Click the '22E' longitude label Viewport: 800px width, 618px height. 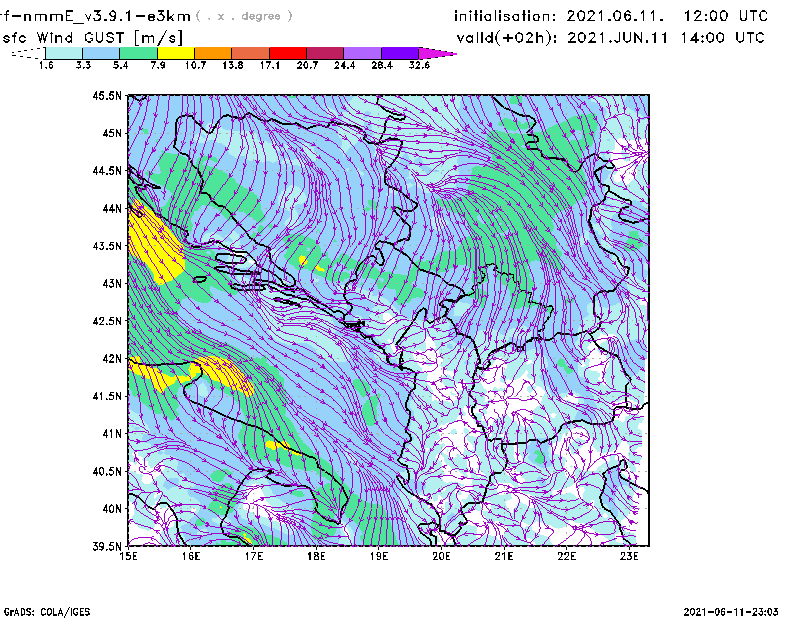coord(567,556)
